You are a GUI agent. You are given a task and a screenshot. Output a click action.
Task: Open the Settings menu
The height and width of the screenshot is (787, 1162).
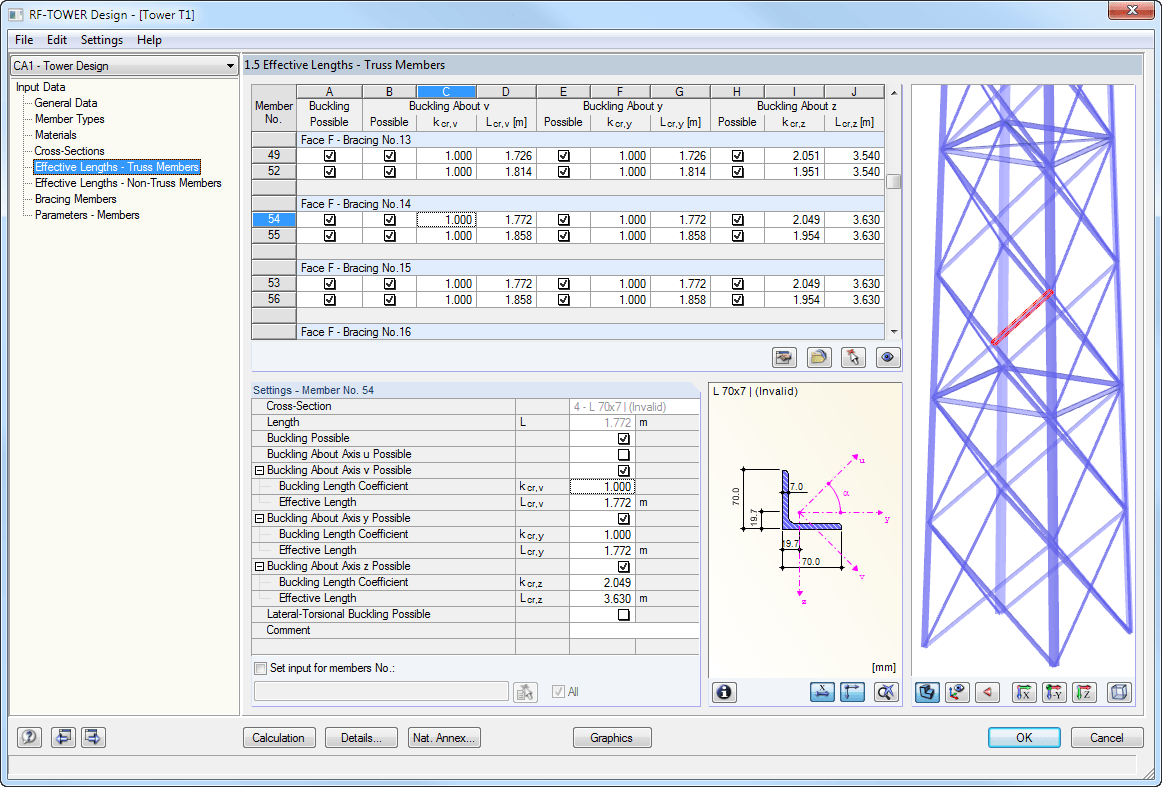click(102, 40)
